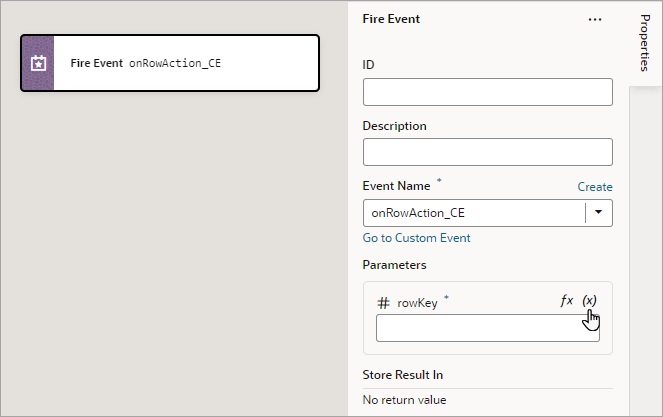
Task: Switch to the Properties side tab
Action: (645, 44)
